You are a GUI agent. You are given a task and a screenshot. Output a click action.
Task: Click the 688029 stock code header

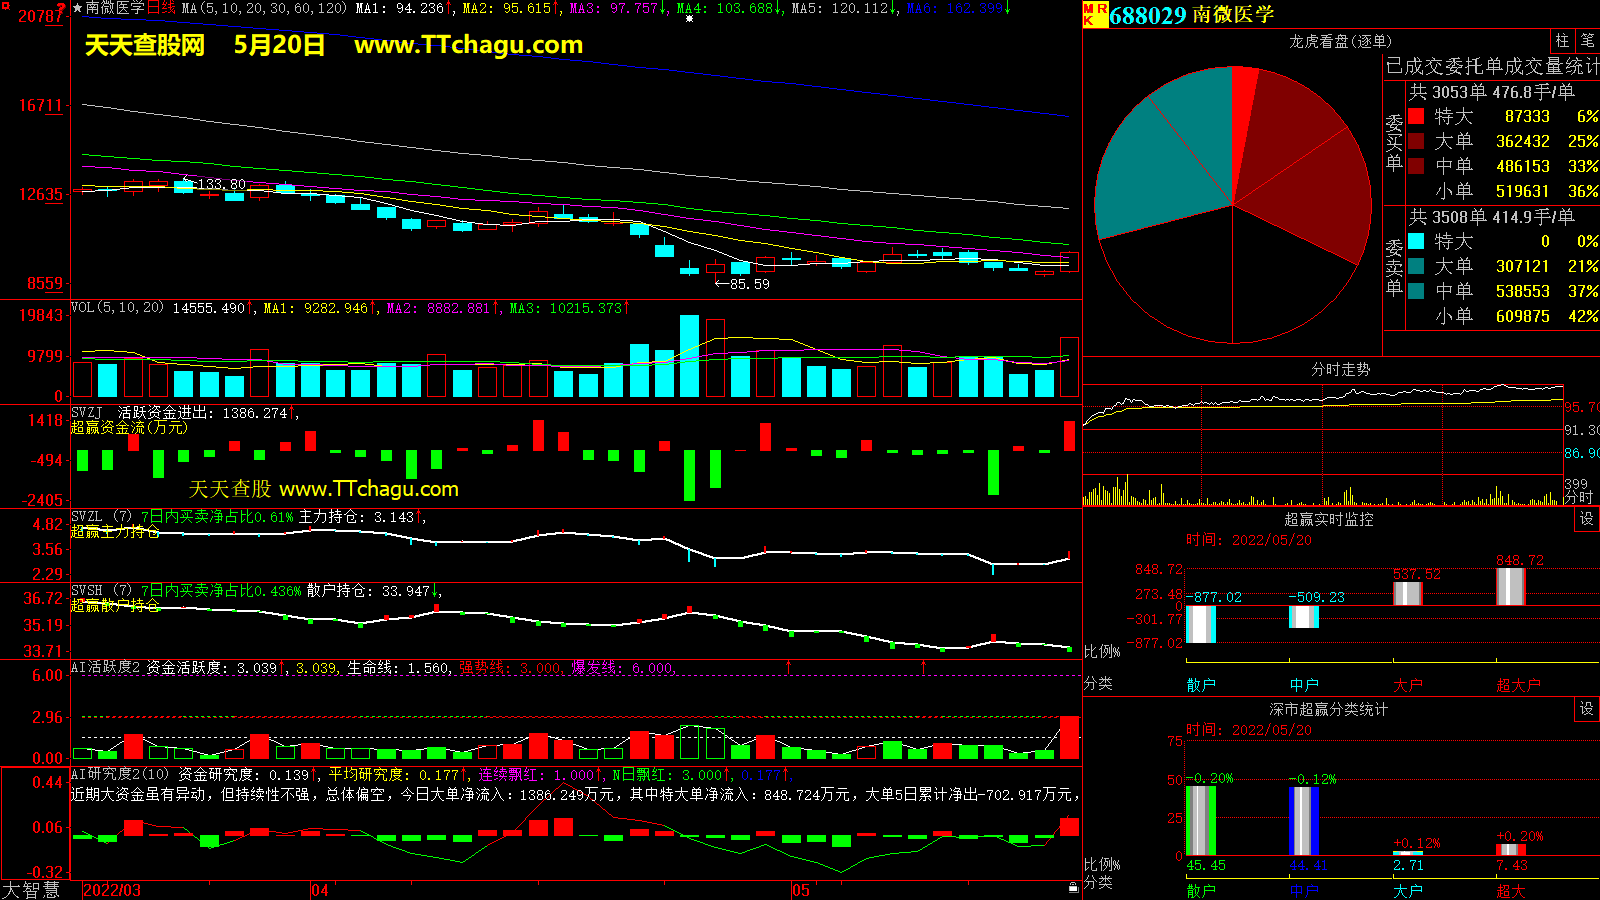(1147, 15)
